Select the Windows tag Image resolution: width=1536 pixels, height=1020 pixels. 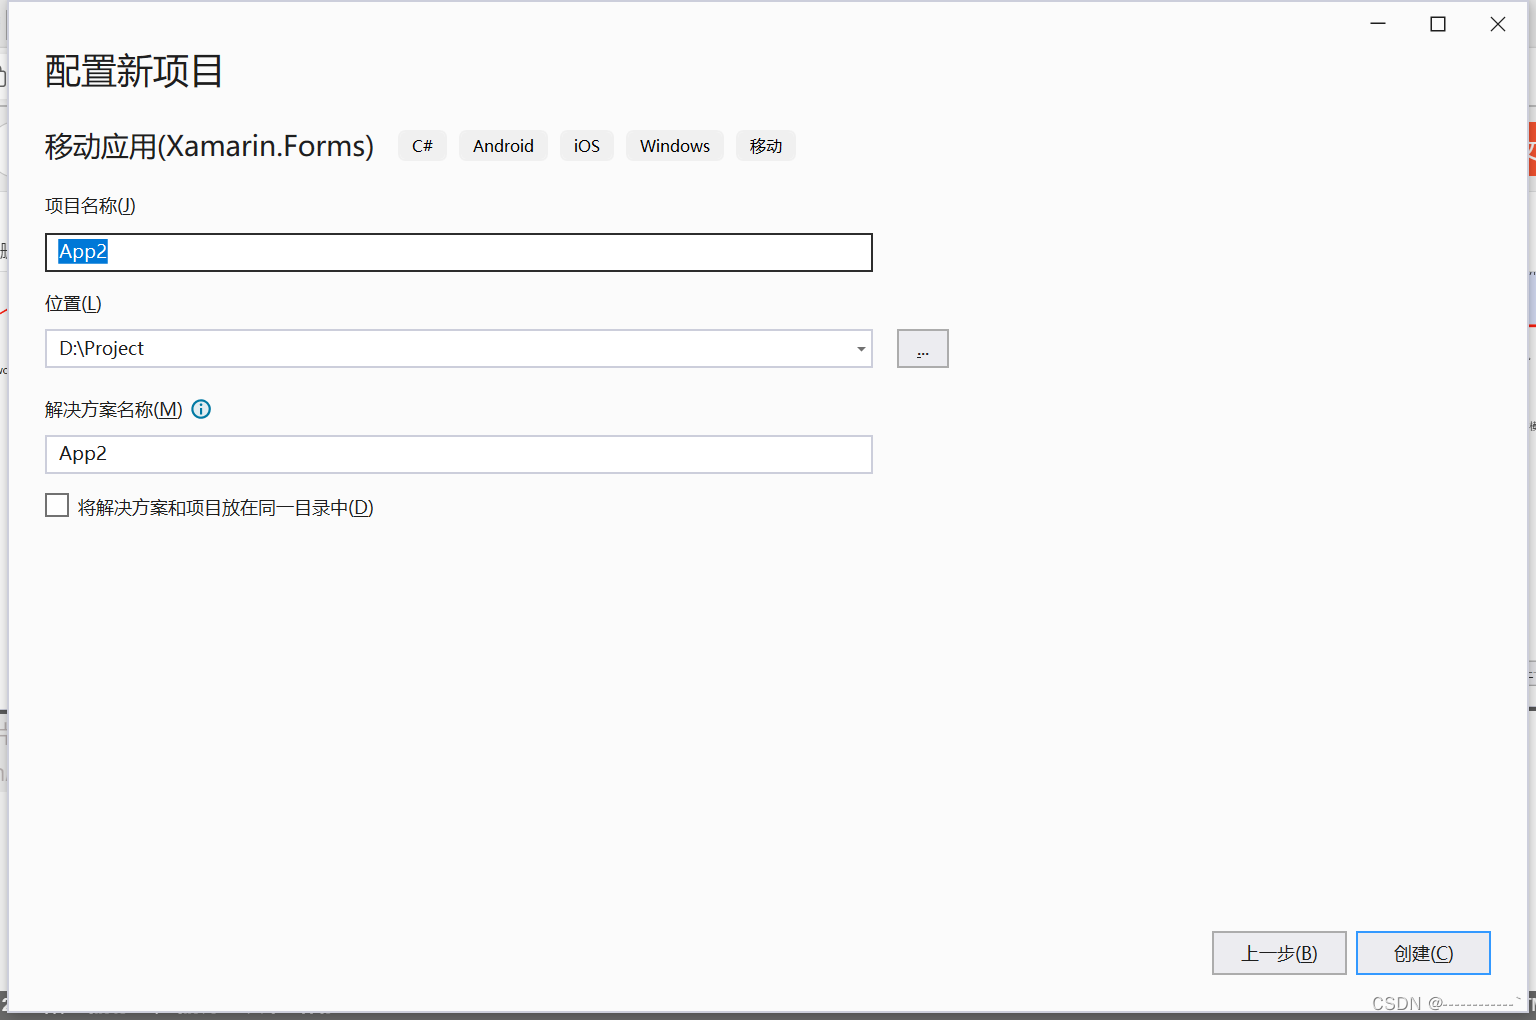(675, 146)
